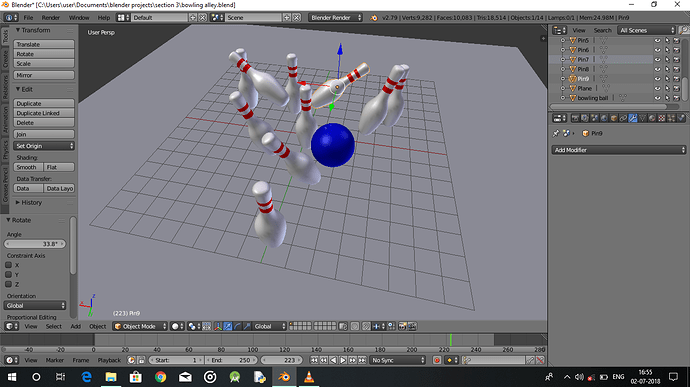
Task: Adjust the rotation Angle 33.8° slider
Action: tap(35, 244)
